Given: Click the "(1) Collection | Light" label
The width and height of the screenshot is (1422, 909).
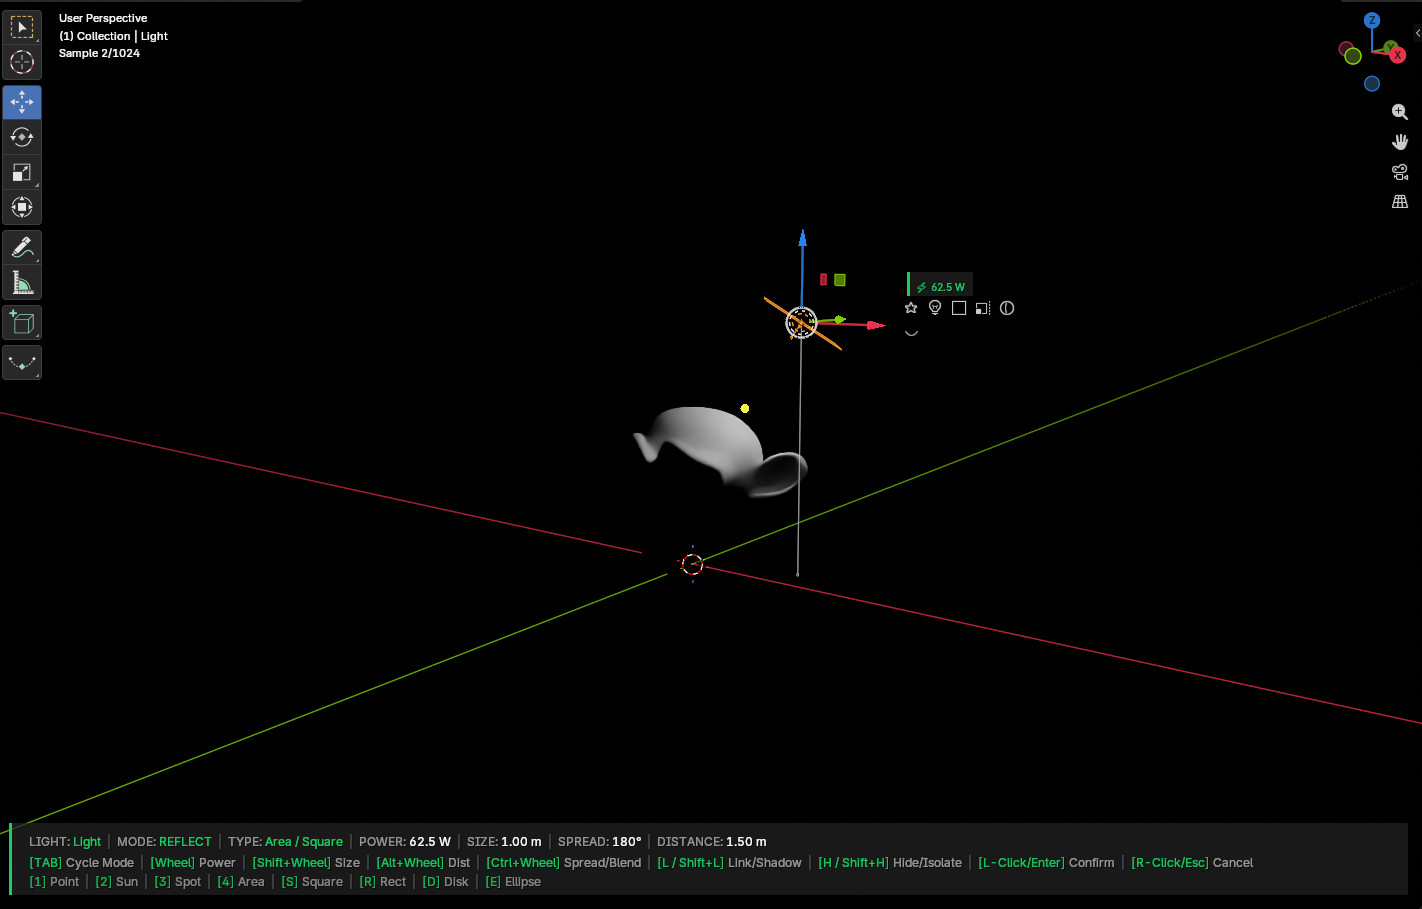Looking at the screenshot, I should coord(113,36).
